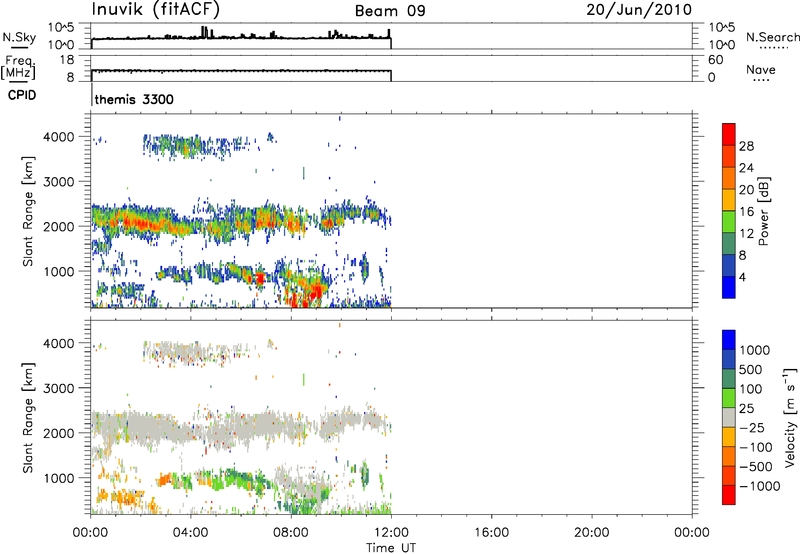The width and height of the screenshot is (800, 554).
Task: Click the orange negative-velocity patch near 03:00 at 1000 km
Action: pyautogui.click(x=164, y=480)
